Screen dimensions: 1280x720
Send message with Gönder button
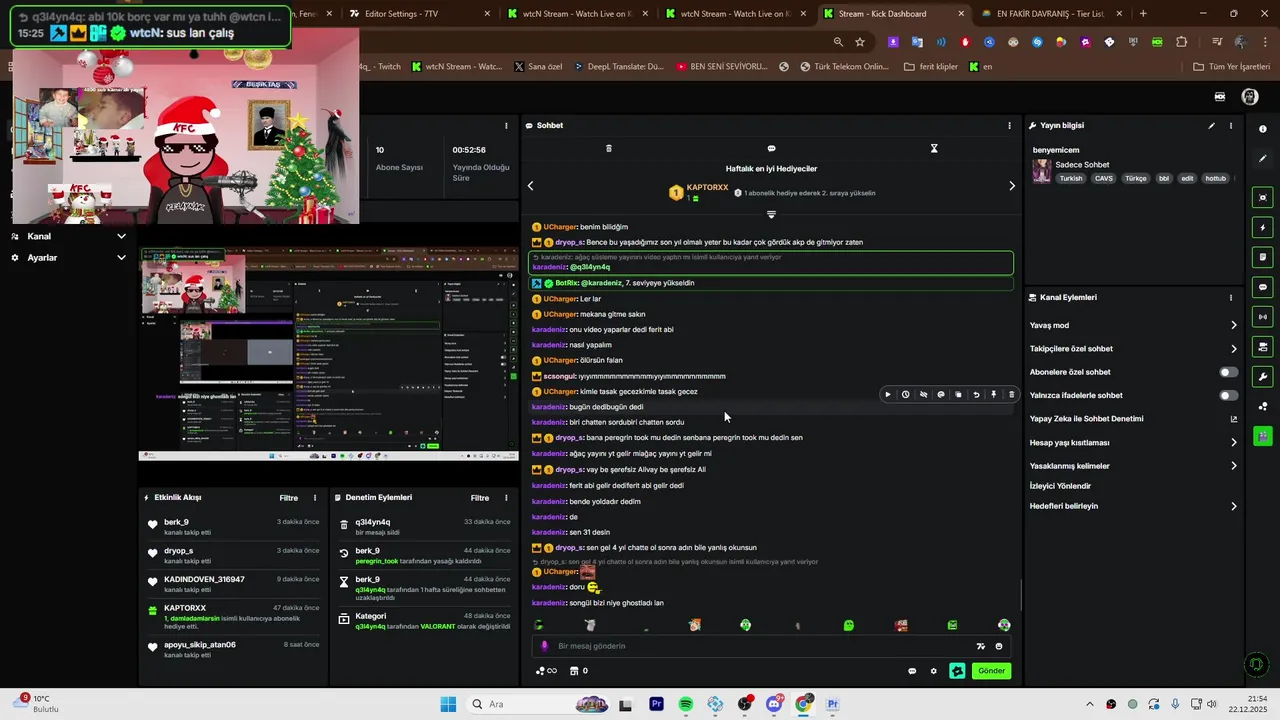(x=991, y=671)
